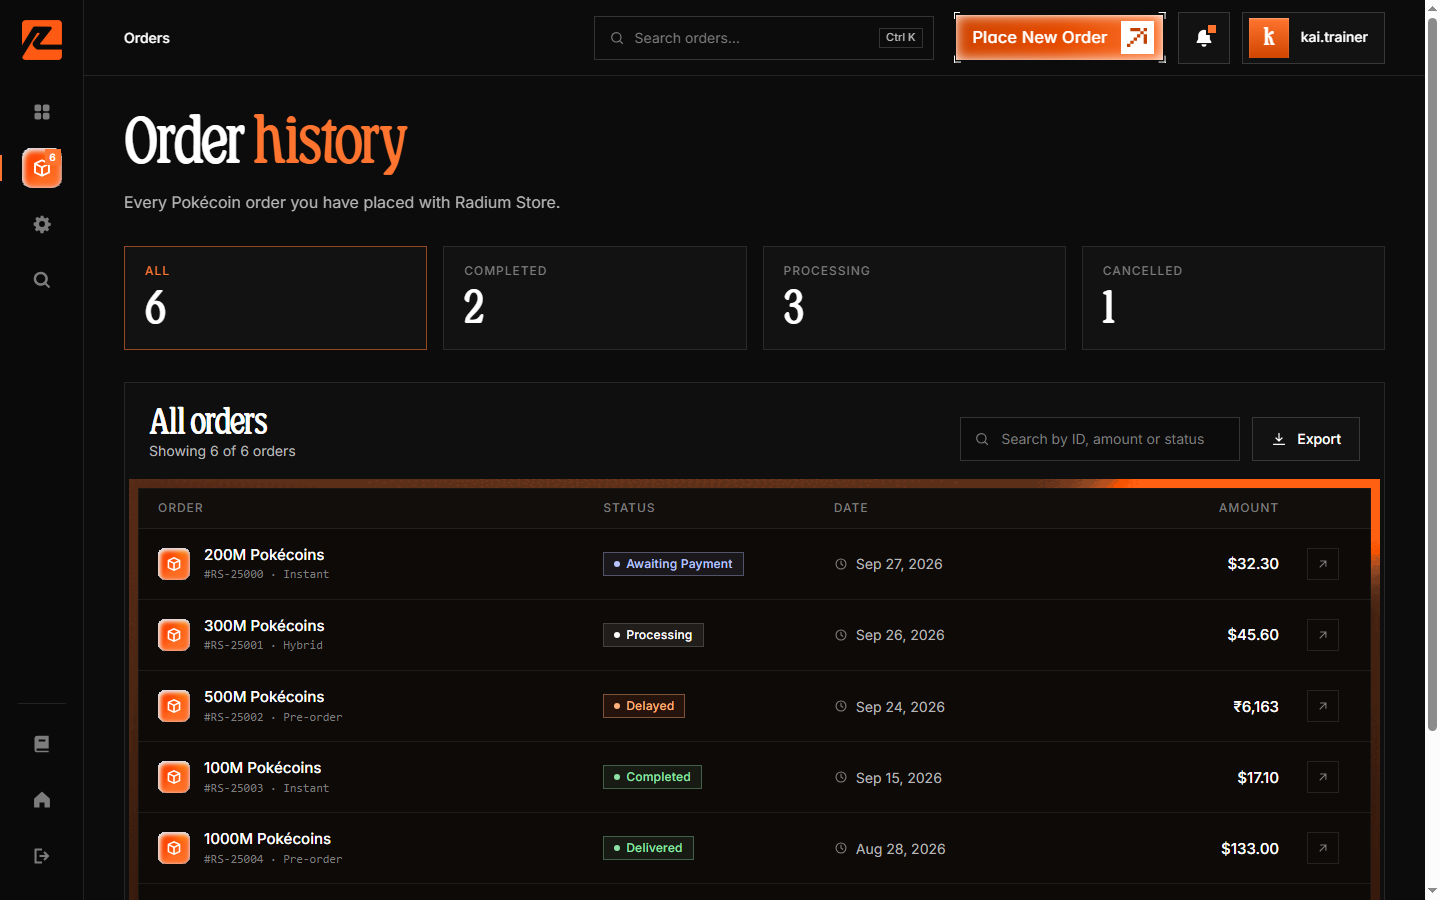Sort by the DATE column header
Screen dimensions: 1440x900
pyautogui.click(x=851, y=508)
